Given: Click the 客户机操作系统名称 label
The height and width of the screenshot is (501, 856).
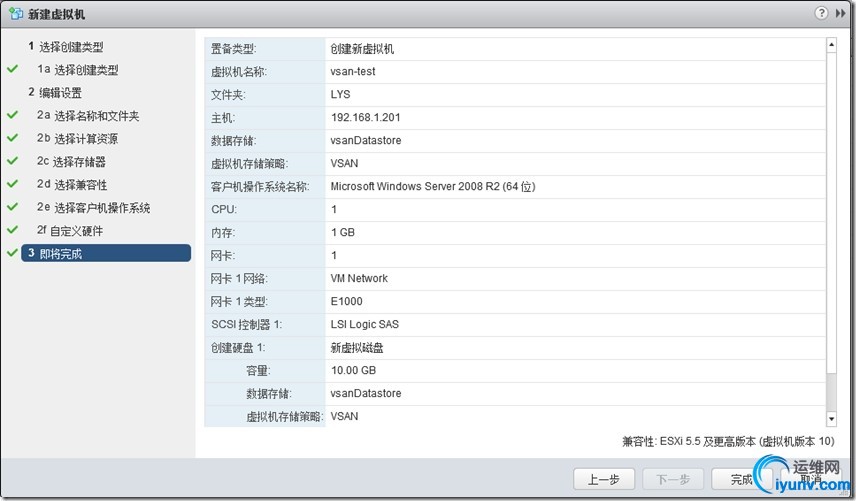Looking at the screenshot, I should pos(260,187).
